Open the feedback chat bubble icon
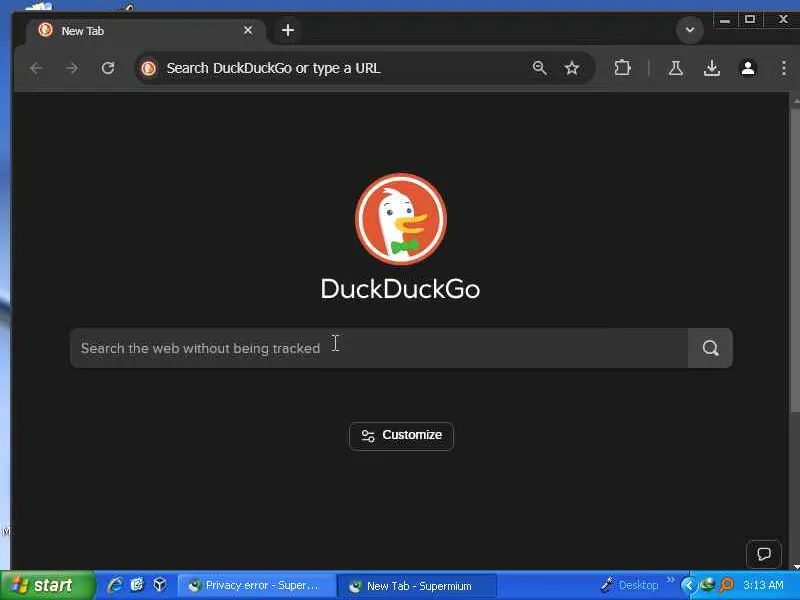Screen dimensions: 800x600 pos(763,554)
